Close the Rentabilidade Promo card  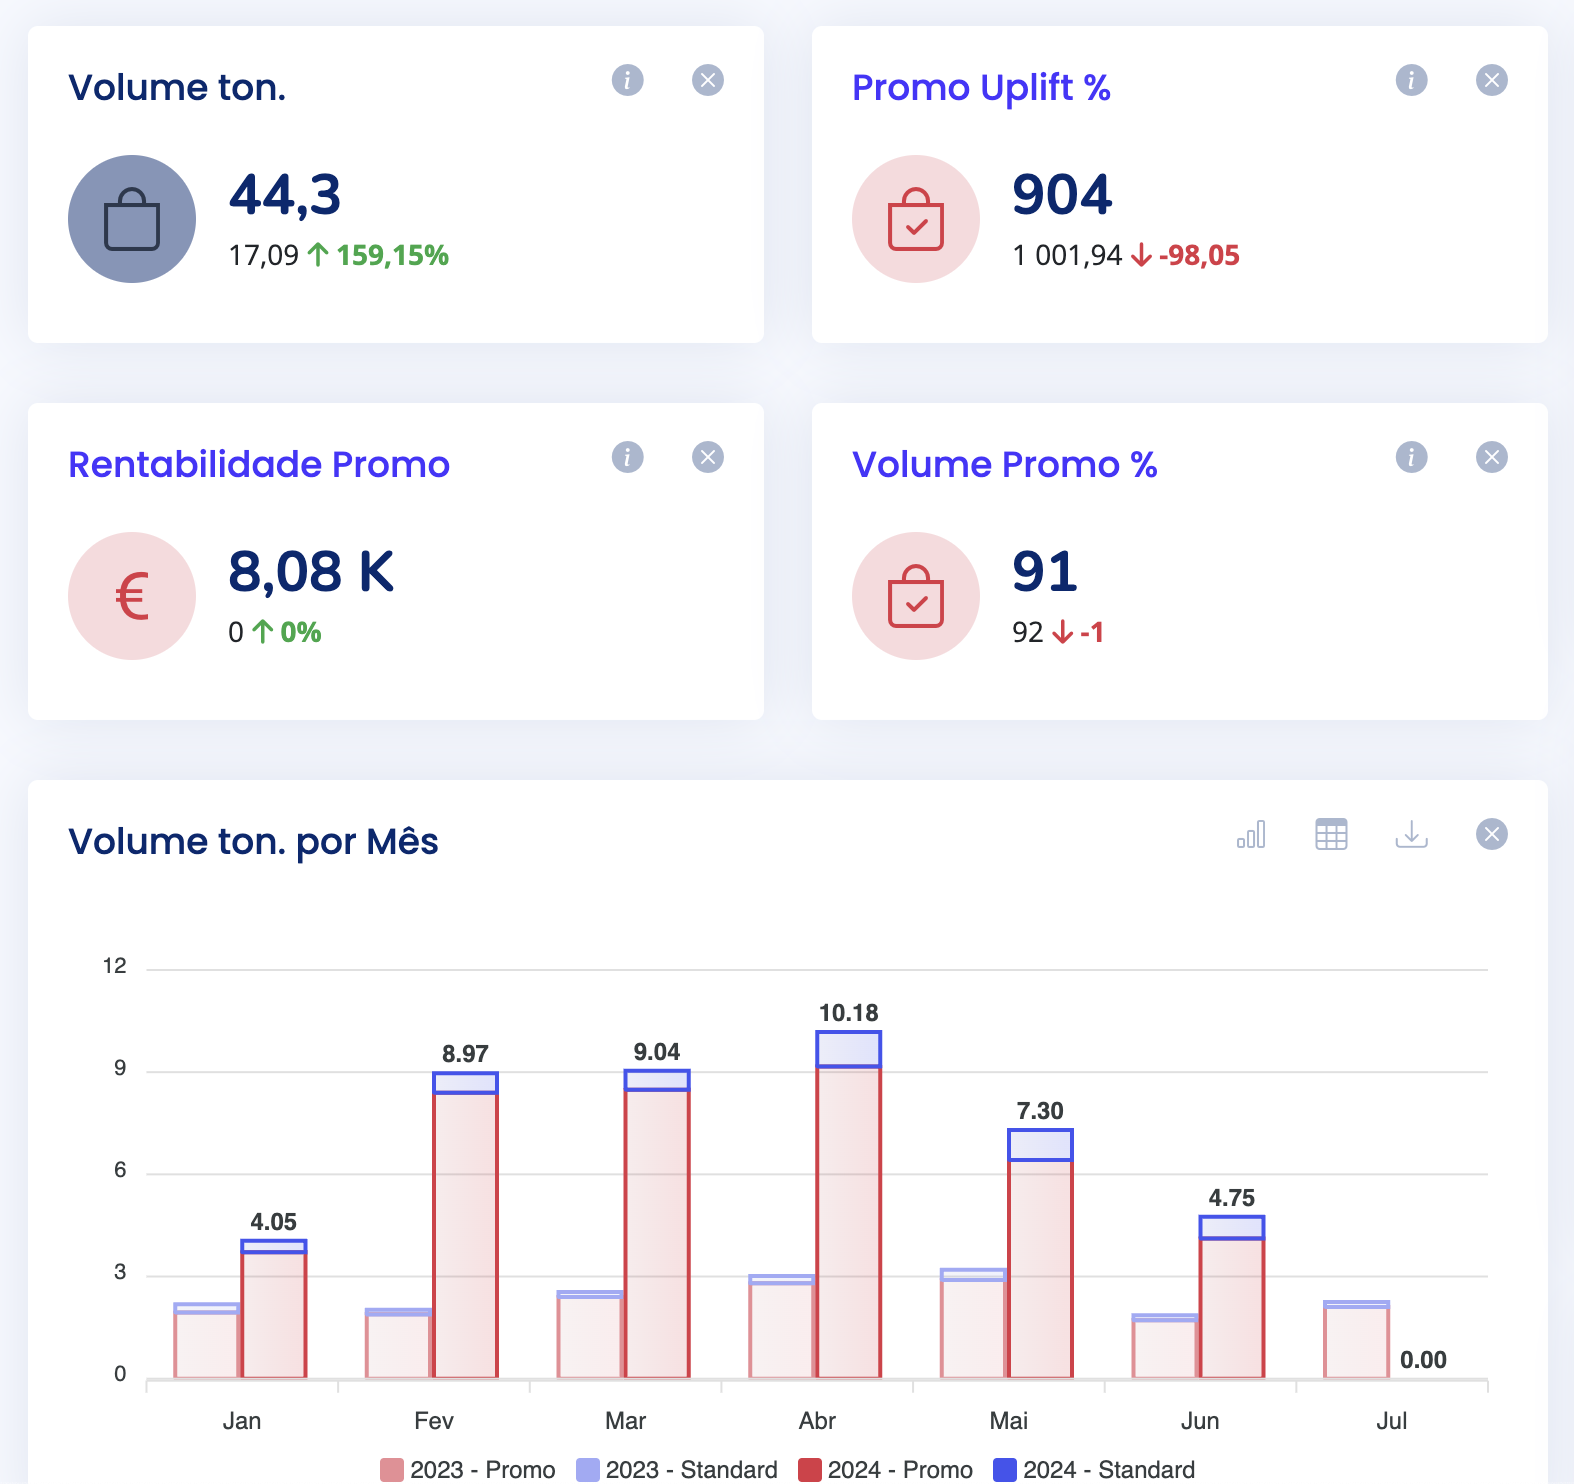[x=708, y=457]
